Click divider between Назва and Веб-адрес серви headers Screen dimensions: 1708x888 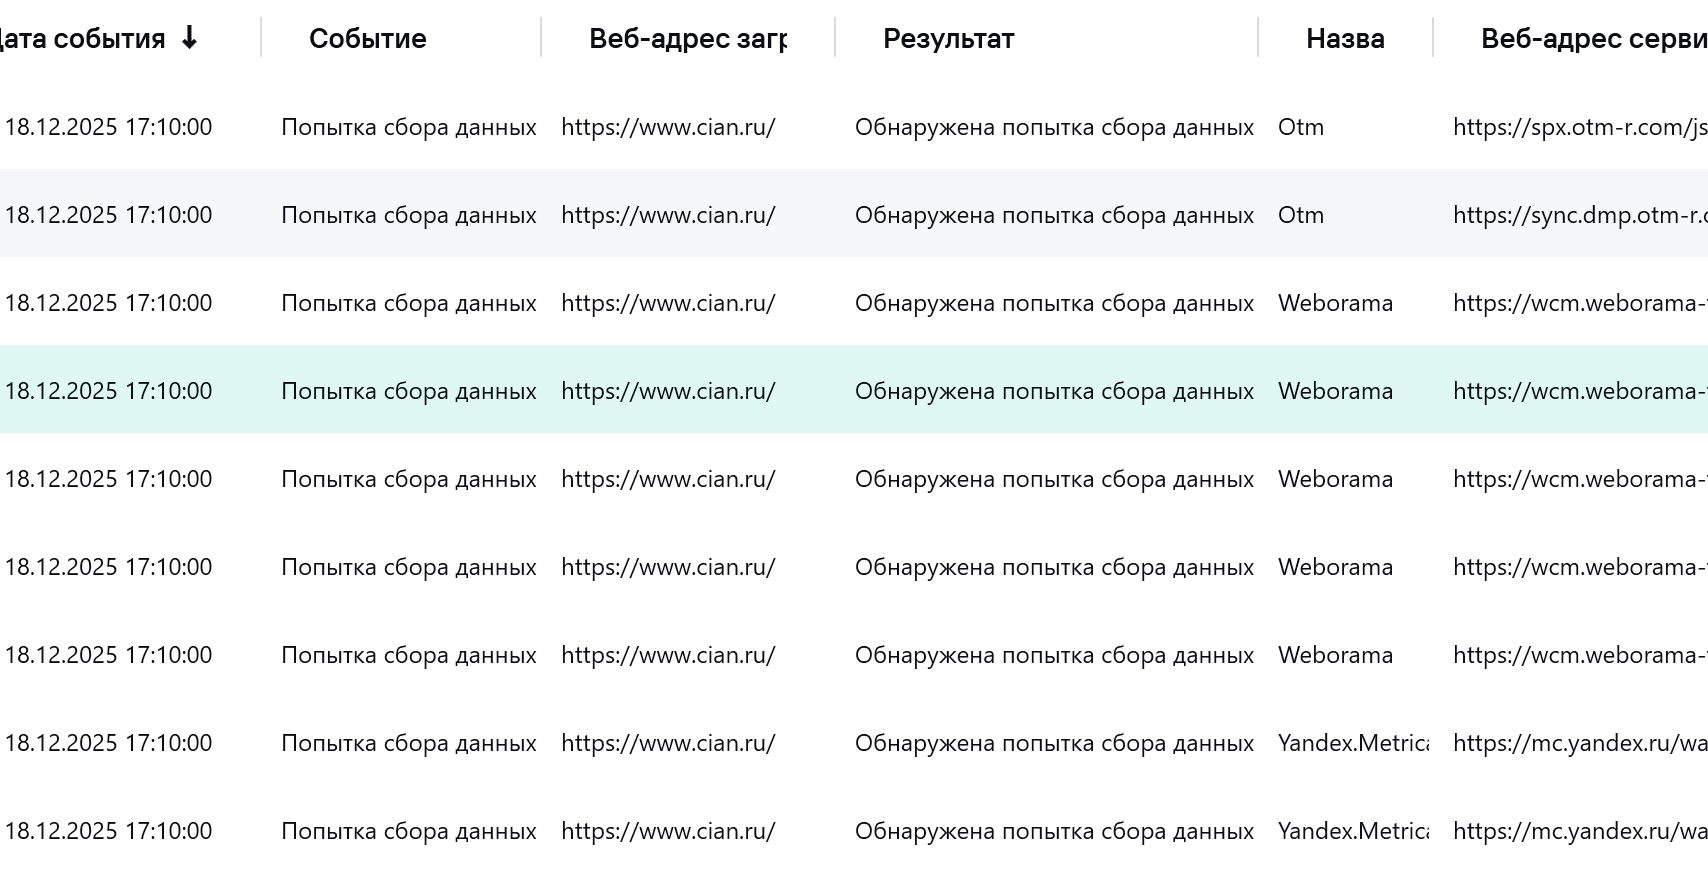[1433, 38]
